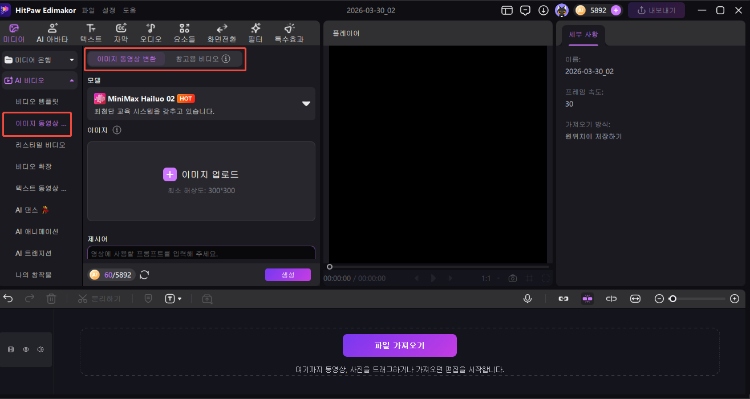The width and height of the screenshot is (750, 399).
Task: Open the 설정 menu in title bar
Action: click(109, 11)
